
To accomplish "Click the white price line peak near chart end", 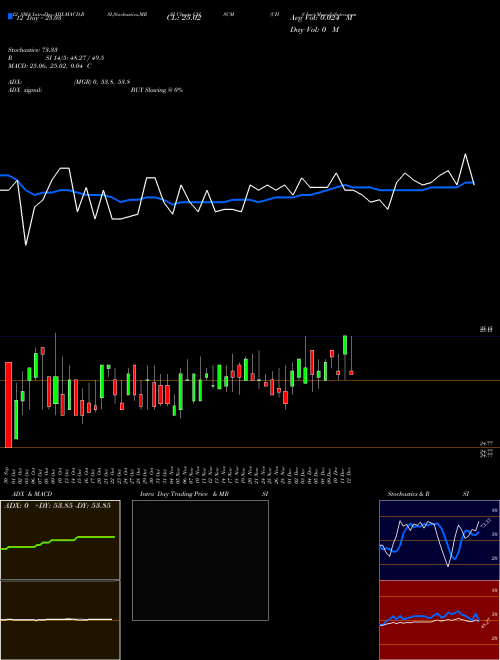I will pyautogui.click(x=465, y=154).
